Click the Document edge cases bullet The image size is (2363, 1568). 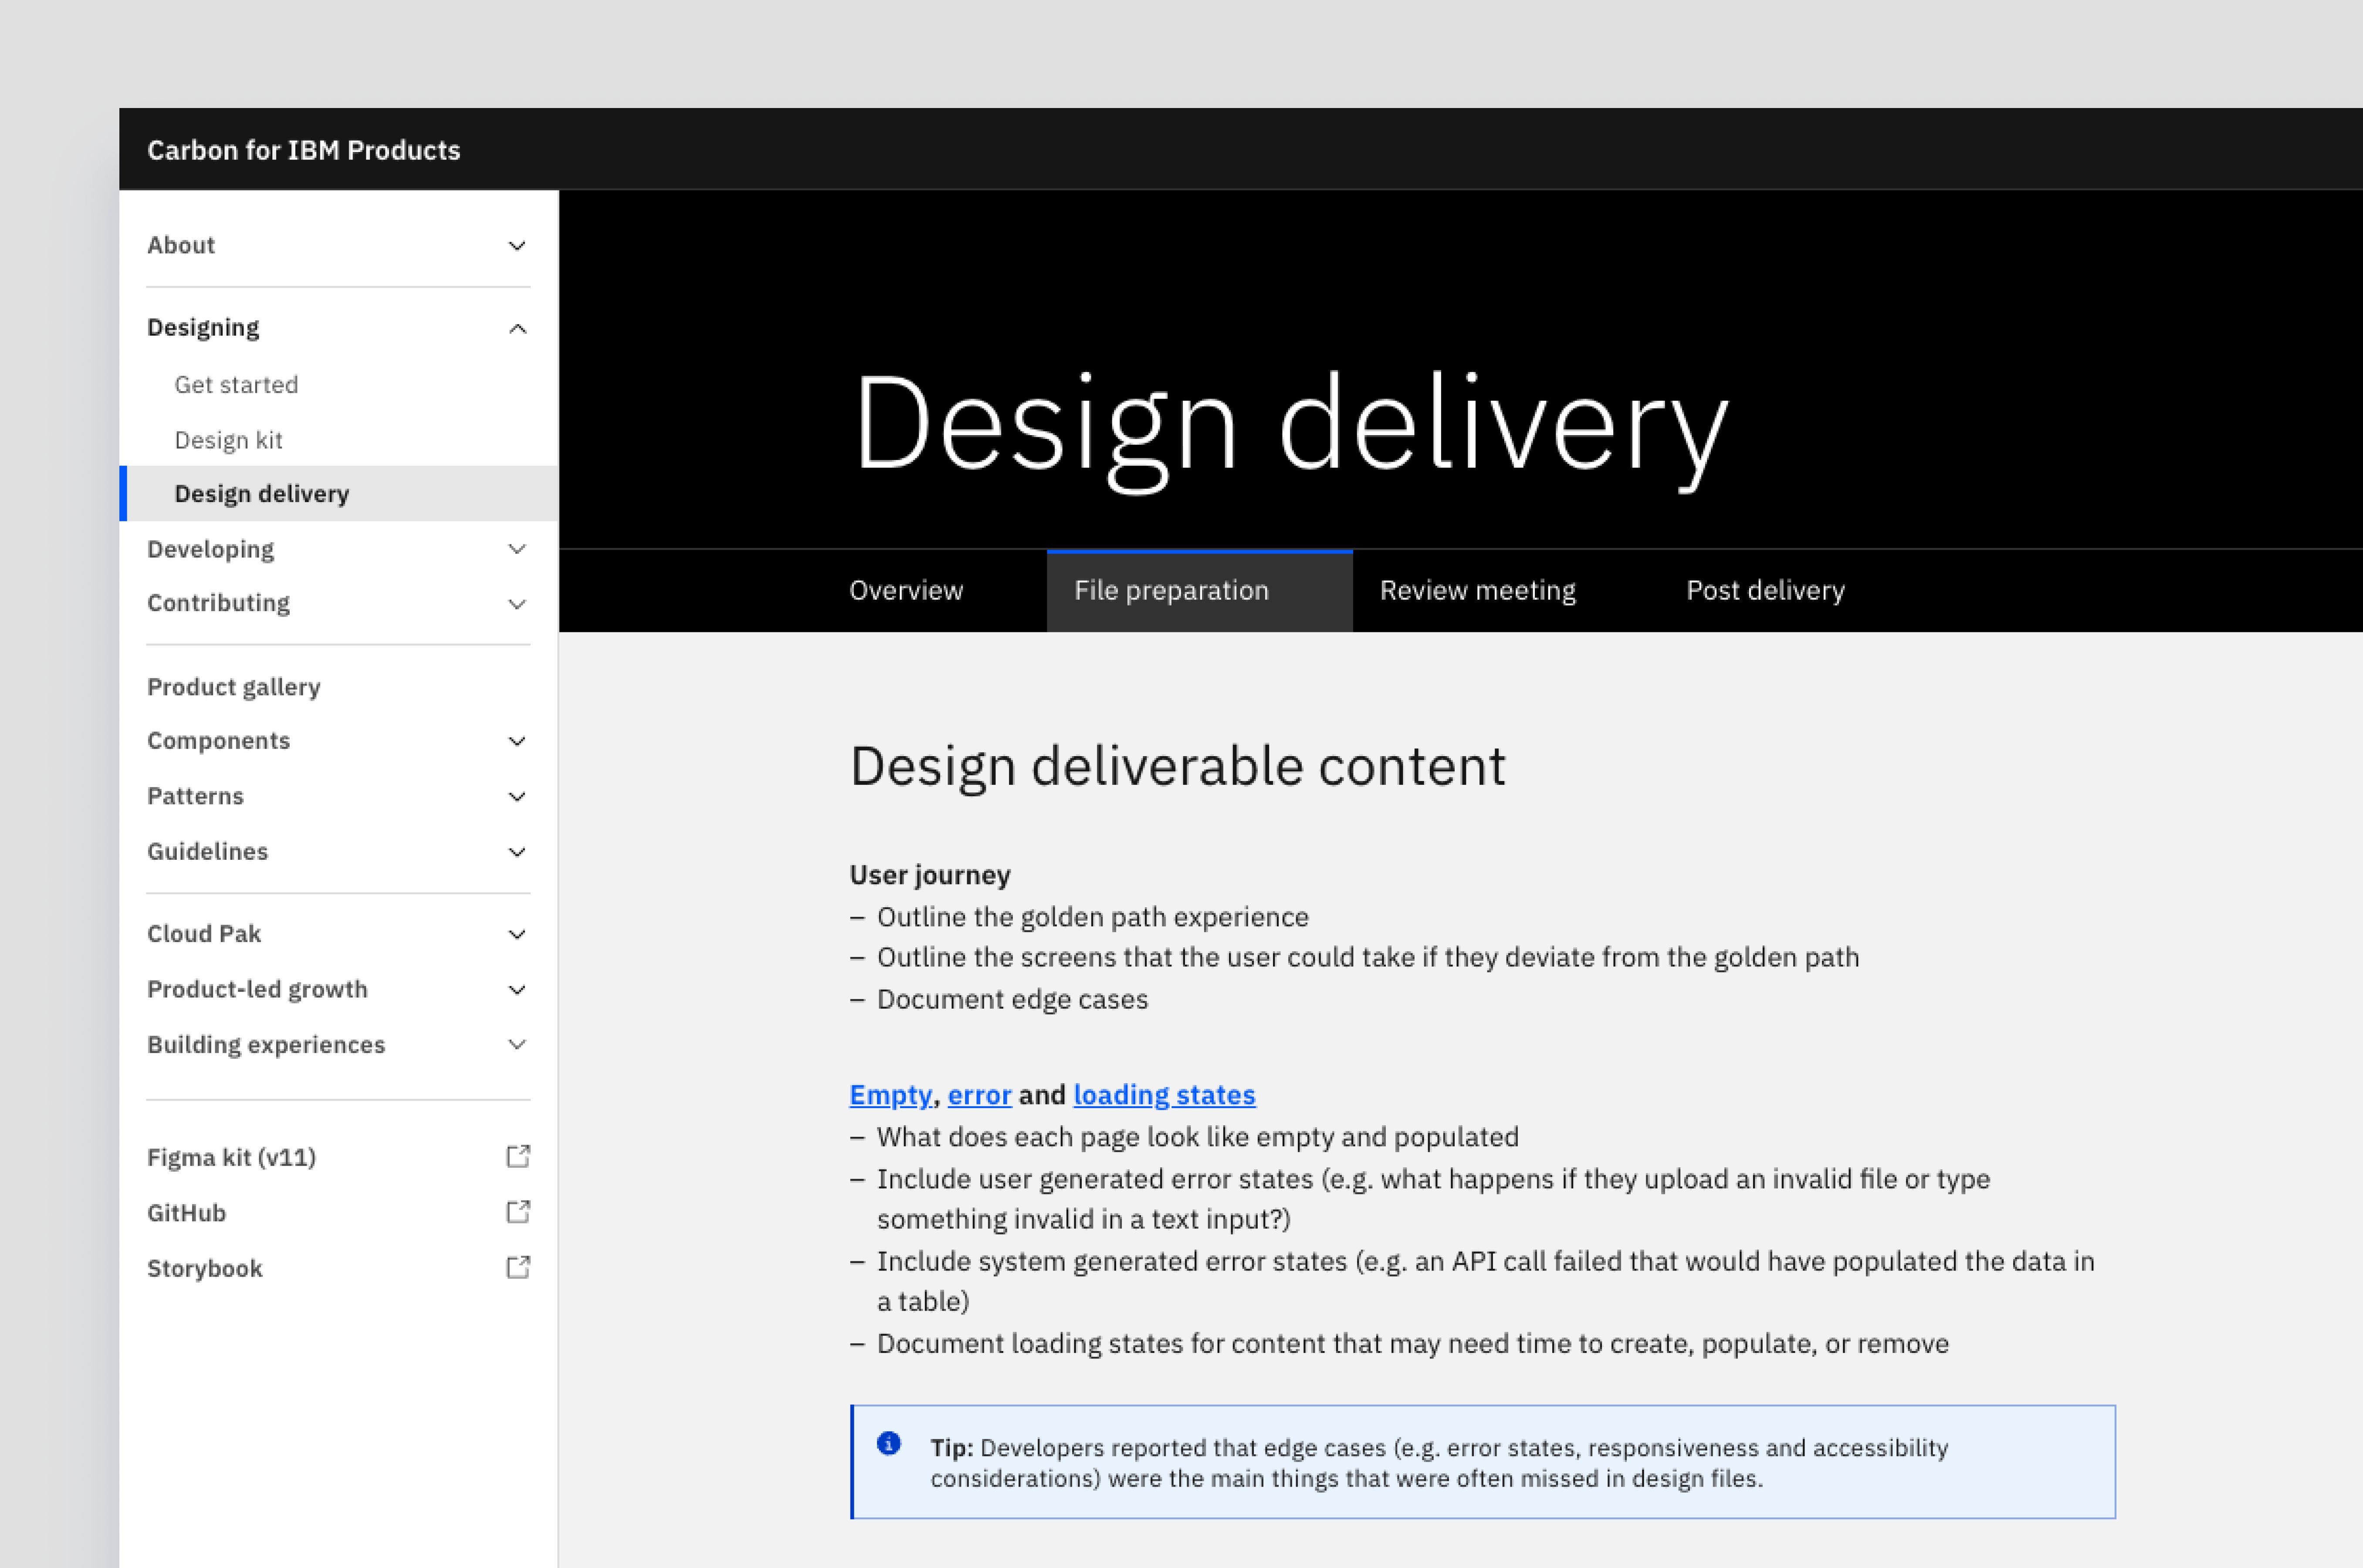pyautogui.click(x=1012, y=999)
